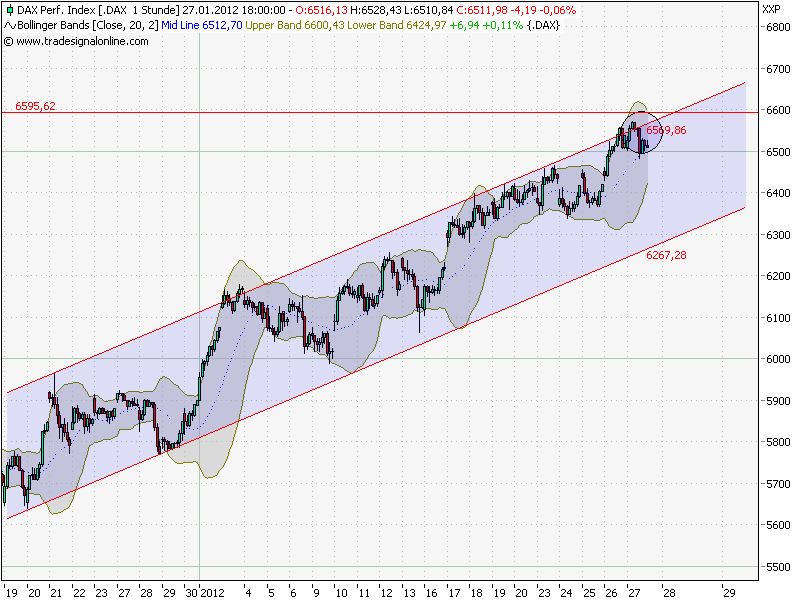Click the 5700 price axis label
800x600 pixels.
[x=778, y=484]
